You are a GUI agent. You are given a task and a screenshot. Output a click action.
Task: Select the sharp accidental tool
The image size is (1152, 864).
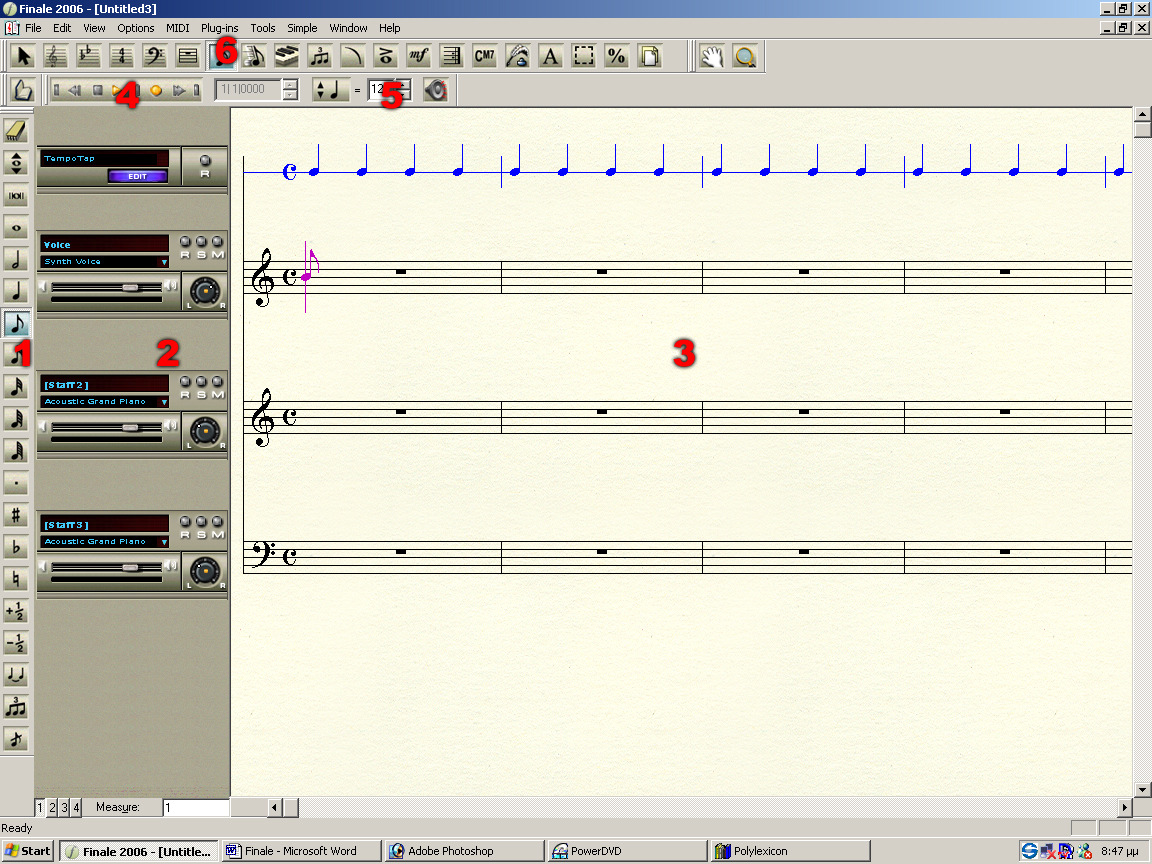pos(16,515)
